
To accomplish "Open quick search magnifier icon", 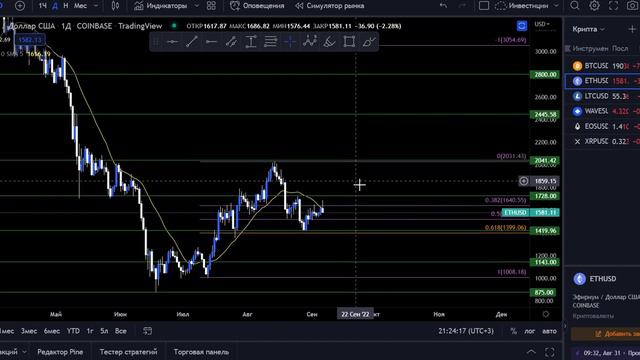I will coord(575,6).
